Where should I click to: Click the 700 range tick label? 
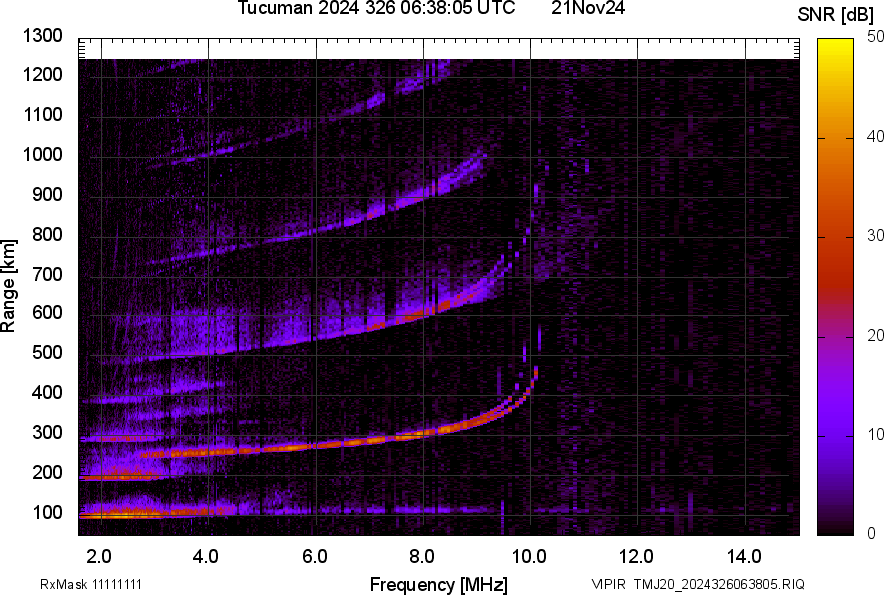47,275
